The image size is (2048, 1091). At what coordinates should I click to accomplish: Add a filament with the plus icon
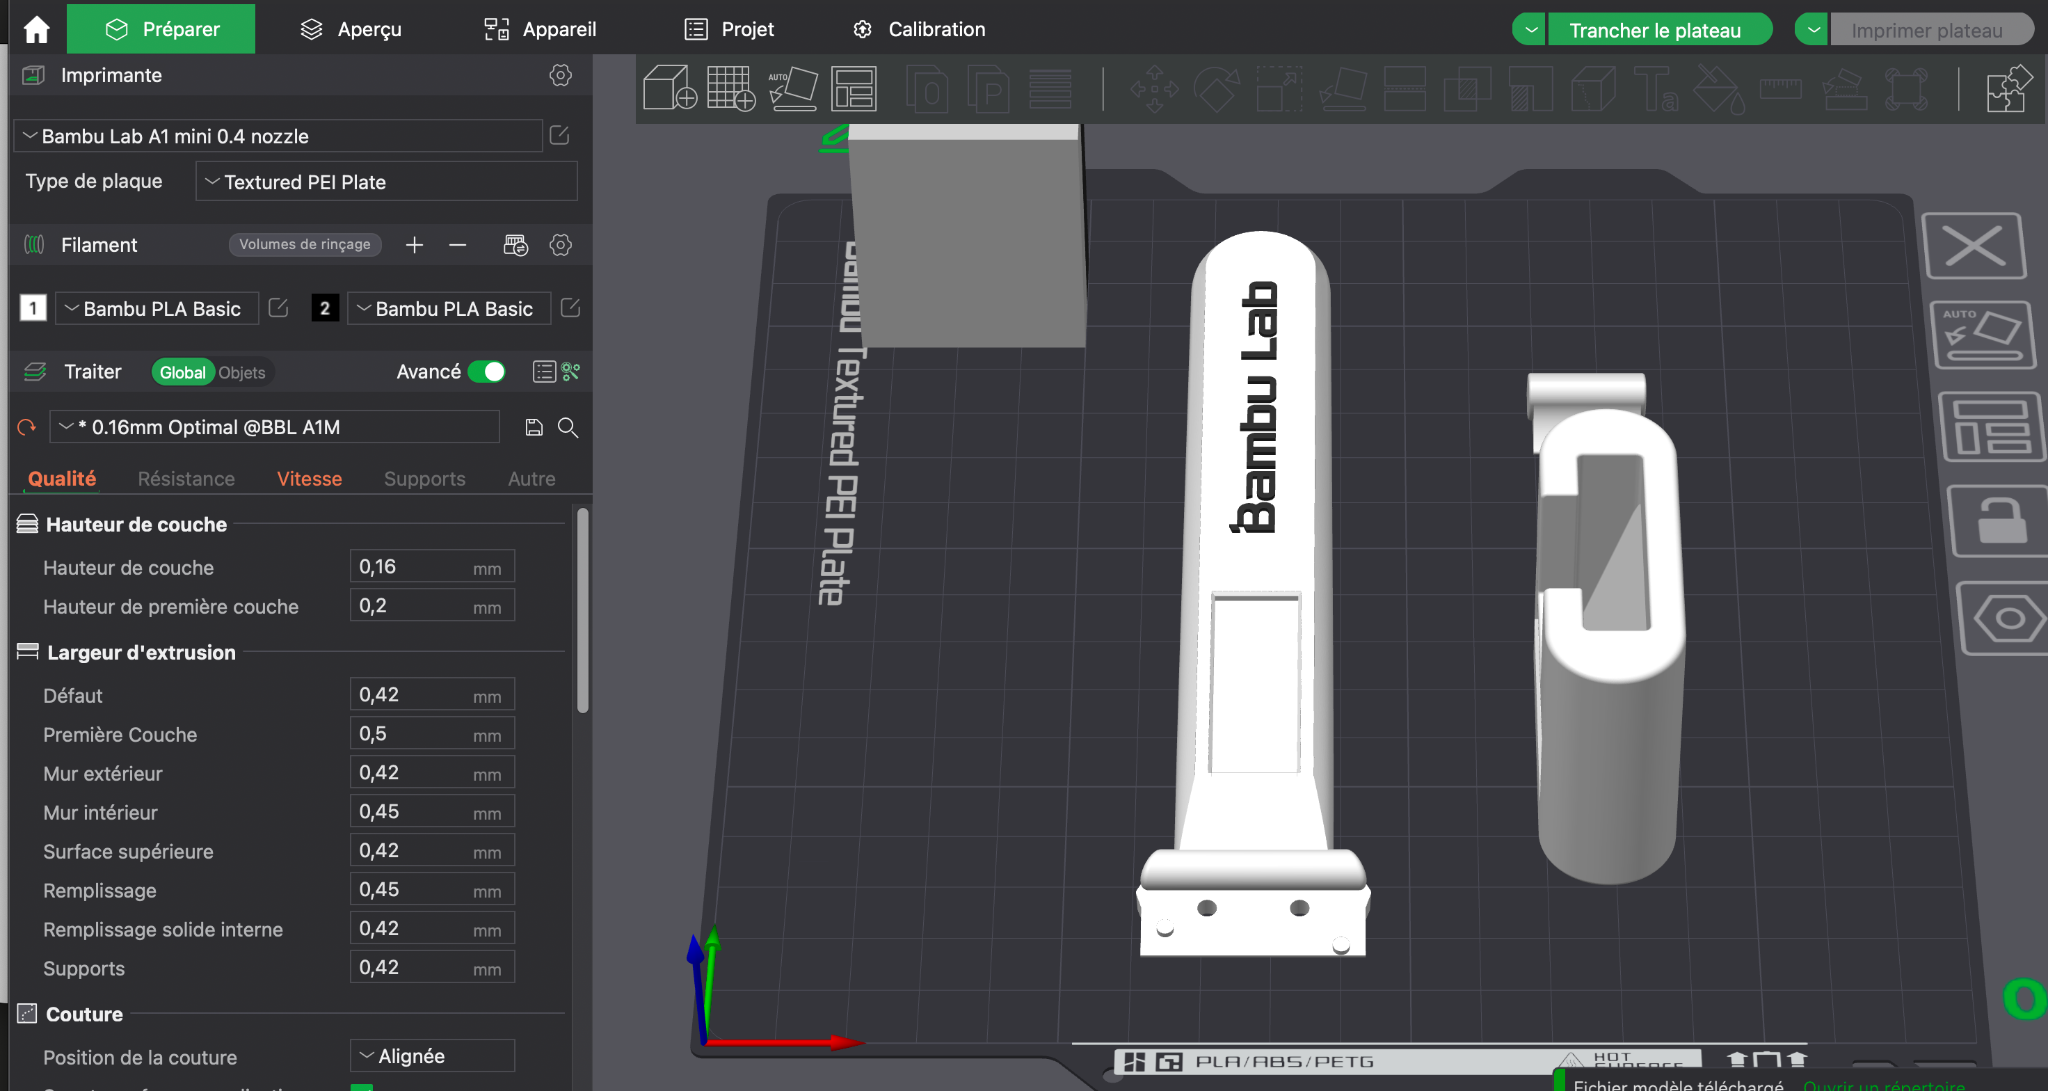coord(414,245)
